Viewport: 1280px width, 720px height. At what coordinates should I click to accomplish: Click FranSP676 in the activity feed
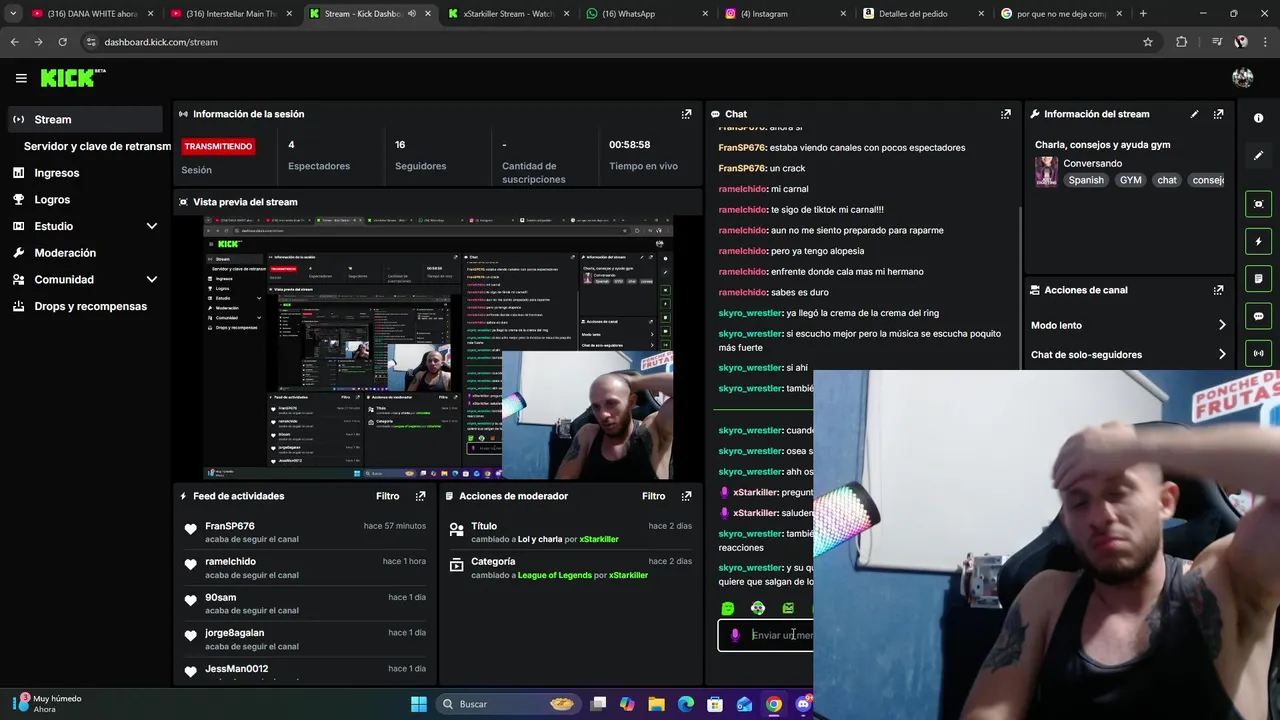point(230,526)
